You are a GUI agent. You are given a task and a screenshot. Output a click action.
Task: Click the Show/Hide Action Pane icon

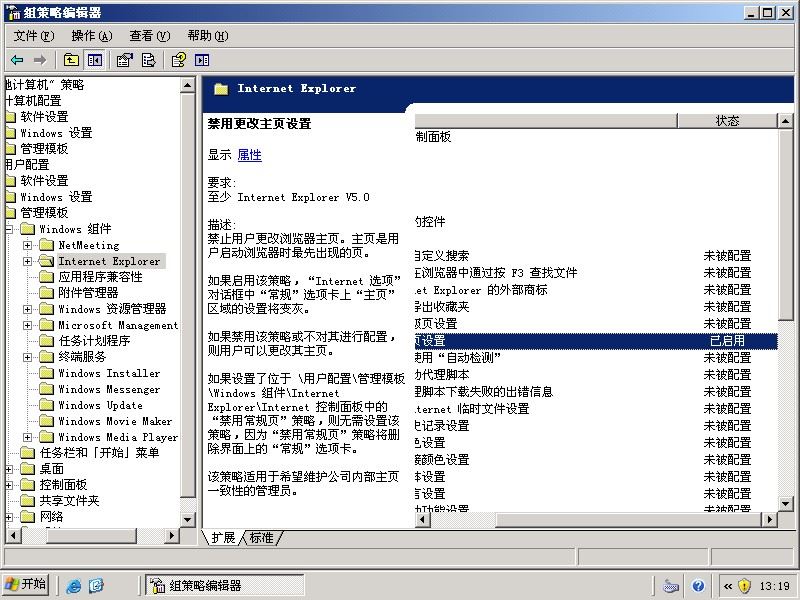[x=202, y=60]
